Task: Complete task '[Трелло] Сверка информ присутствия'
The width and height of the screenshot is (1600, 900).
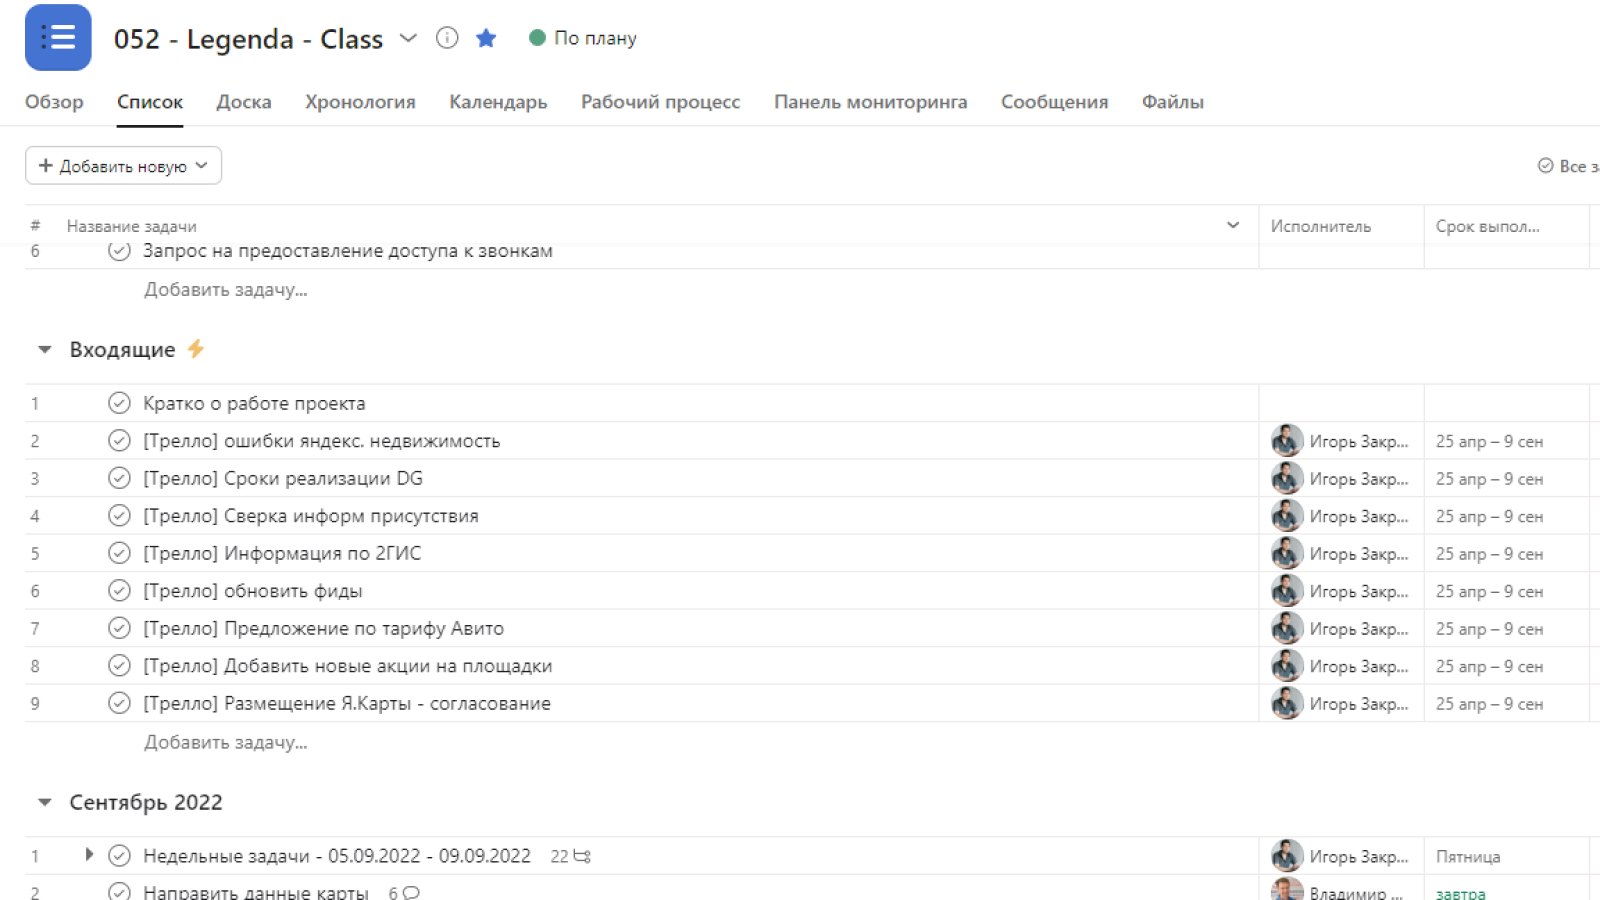Action: pyautogui.click(x=119, y=516)
